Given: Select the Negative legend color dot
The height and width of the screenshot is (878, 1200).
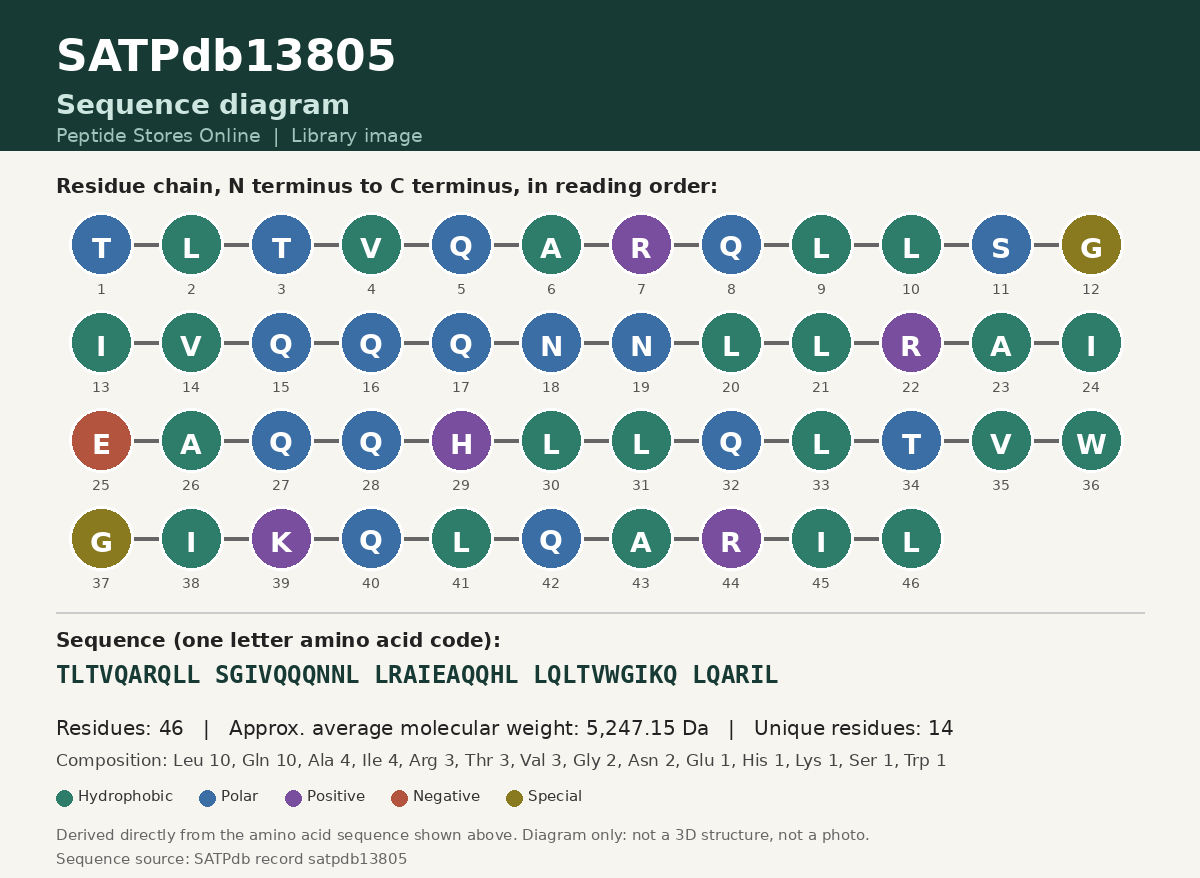Looking at the screenshot, I should click(399, 798).
